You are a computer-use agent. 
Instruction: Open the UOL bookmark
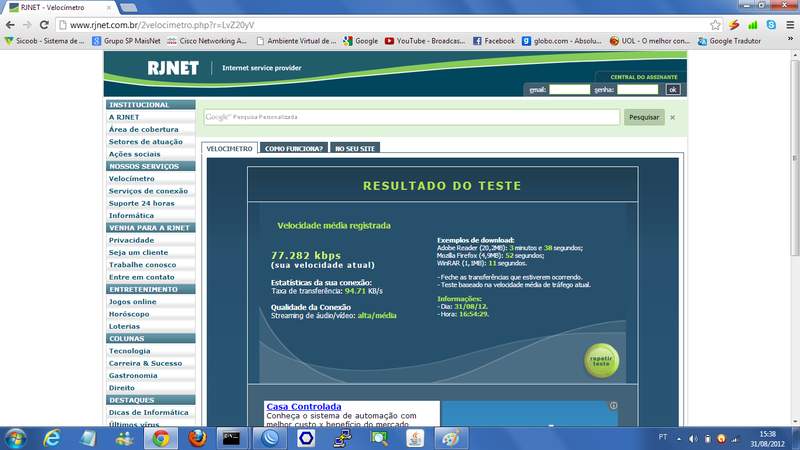649,41
